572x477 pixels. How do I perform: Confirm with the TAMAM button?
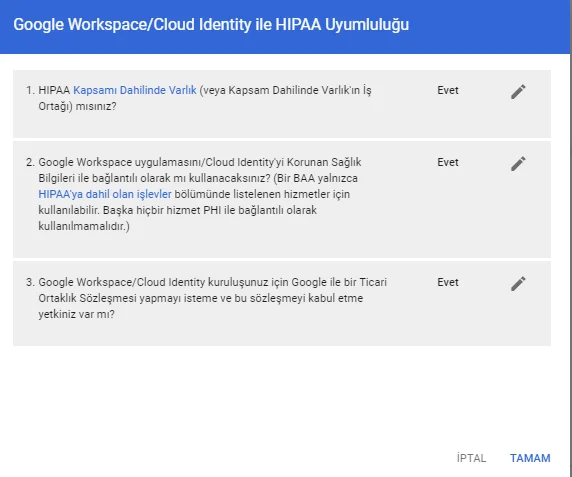[530, 458]
